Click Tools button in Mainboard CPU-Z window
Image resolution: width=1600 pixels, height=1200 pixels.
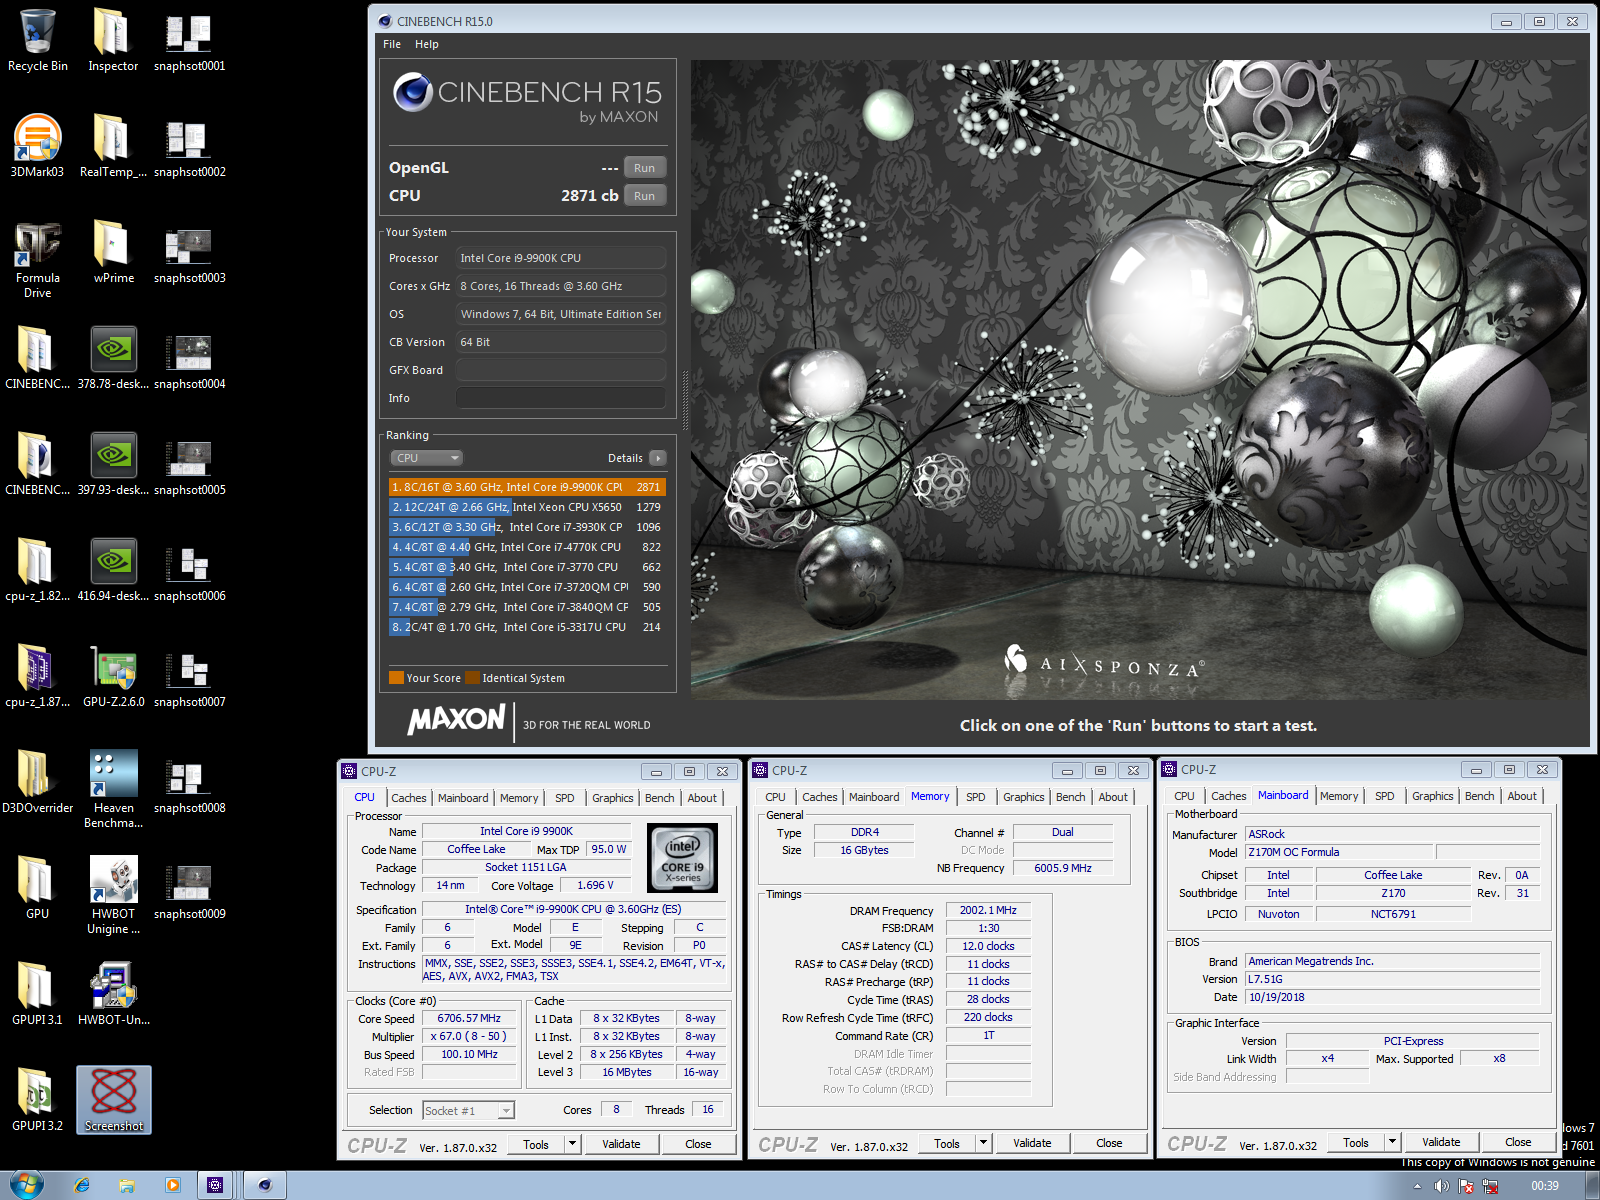point(1356,1142)
